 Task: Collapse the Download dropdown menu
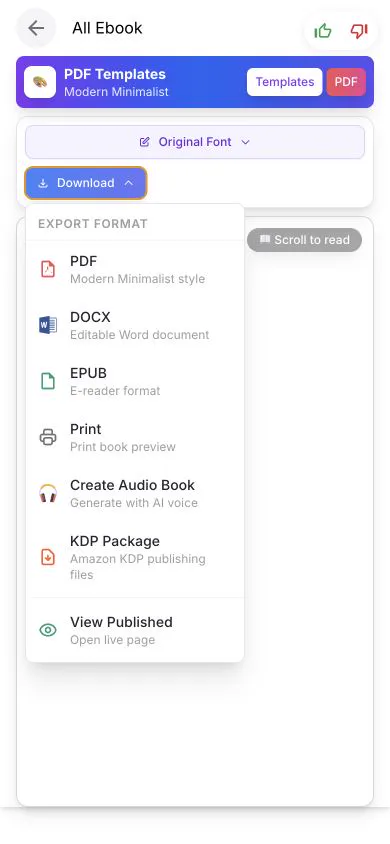coord(86,183)
